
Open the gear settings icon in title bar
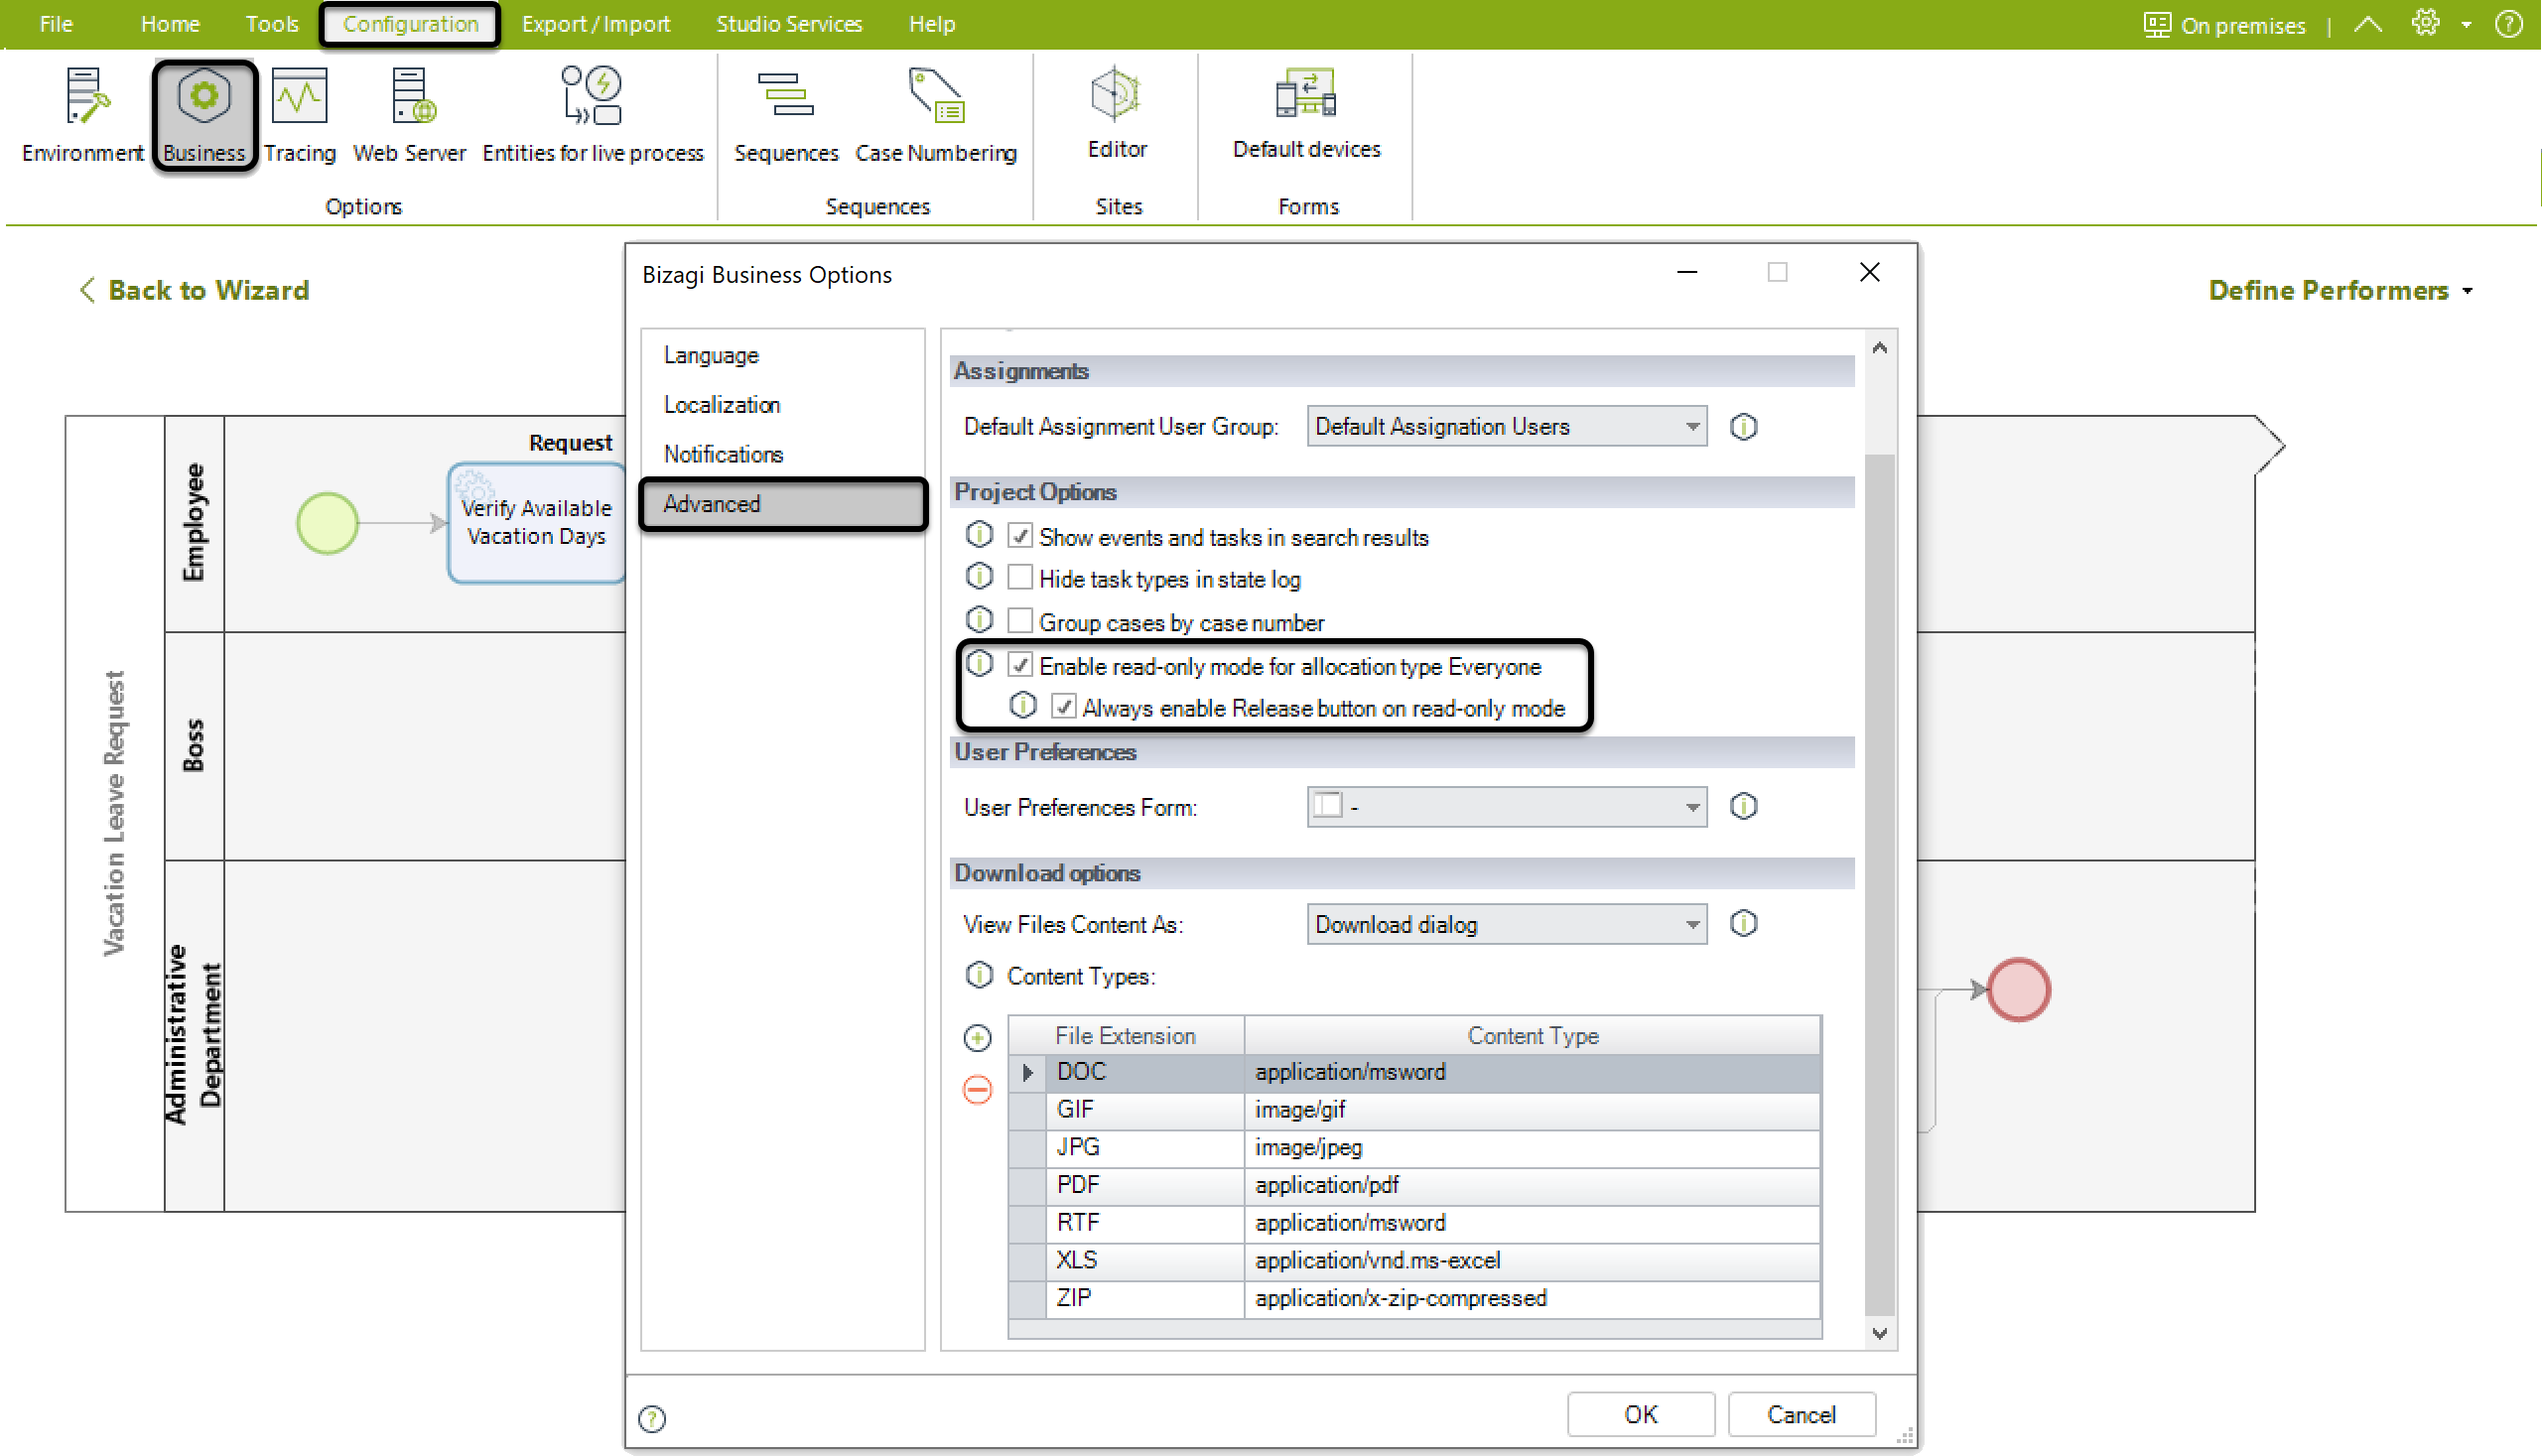pos(2425,23)
